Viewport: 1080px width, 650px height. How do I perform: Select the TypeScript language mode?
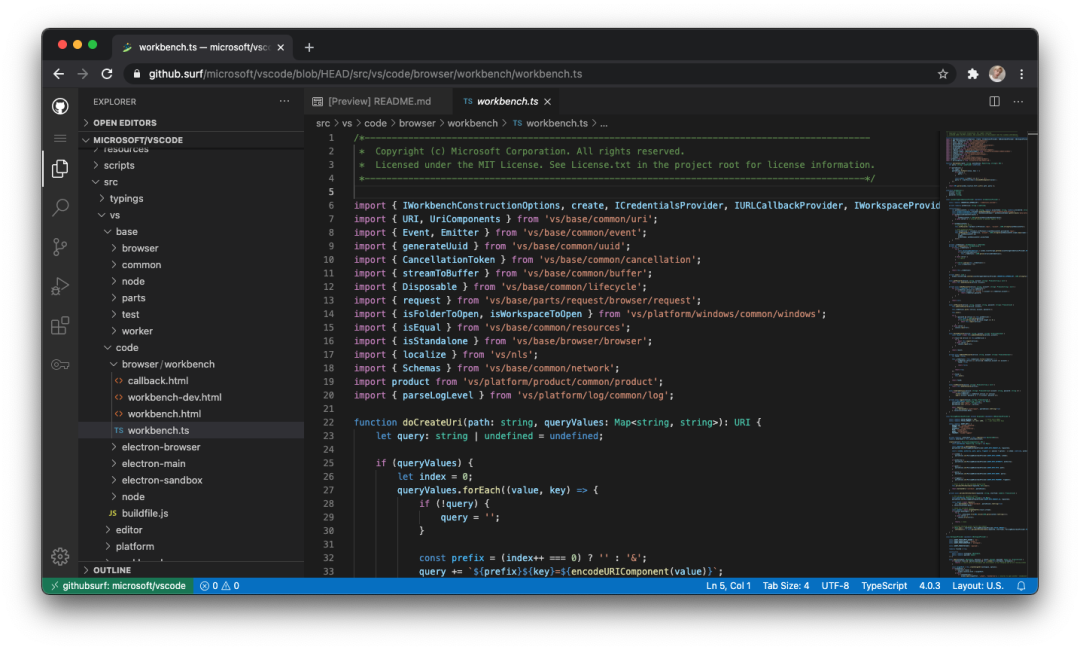point(884,586)
